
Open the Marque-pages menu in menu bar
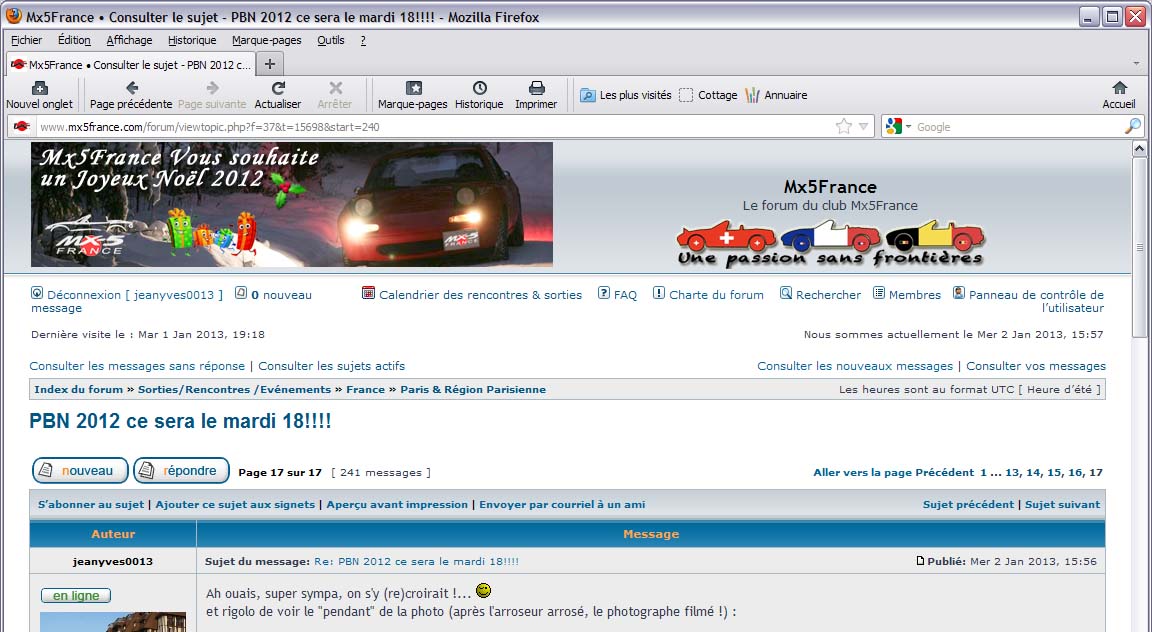[x=267, y=40]
